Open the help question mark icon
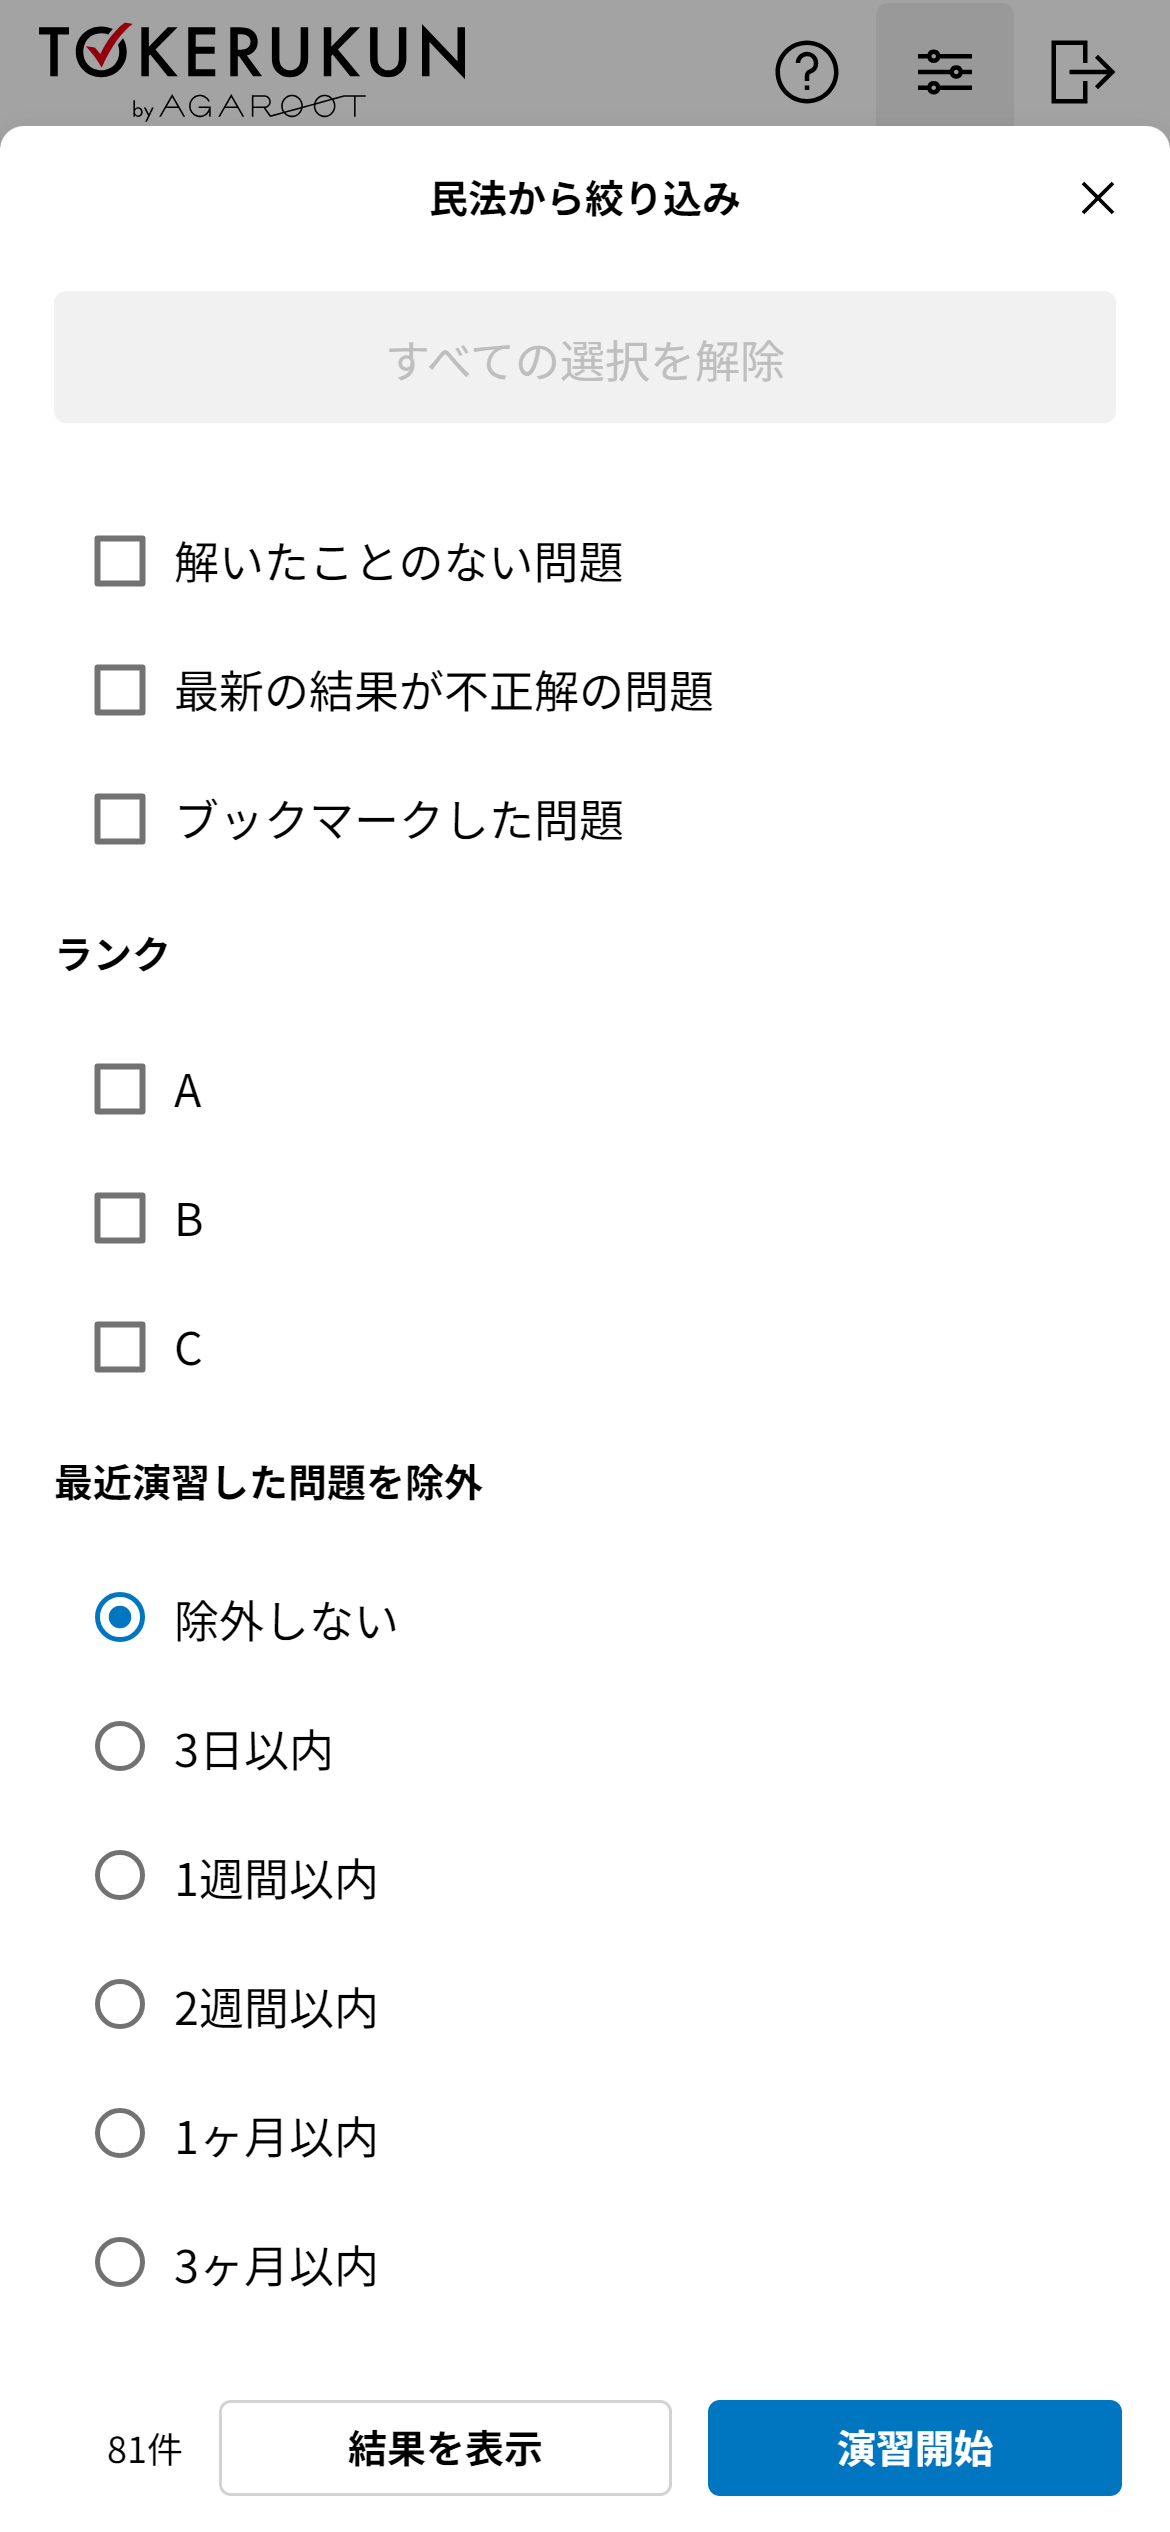 [x=806, y=72]
